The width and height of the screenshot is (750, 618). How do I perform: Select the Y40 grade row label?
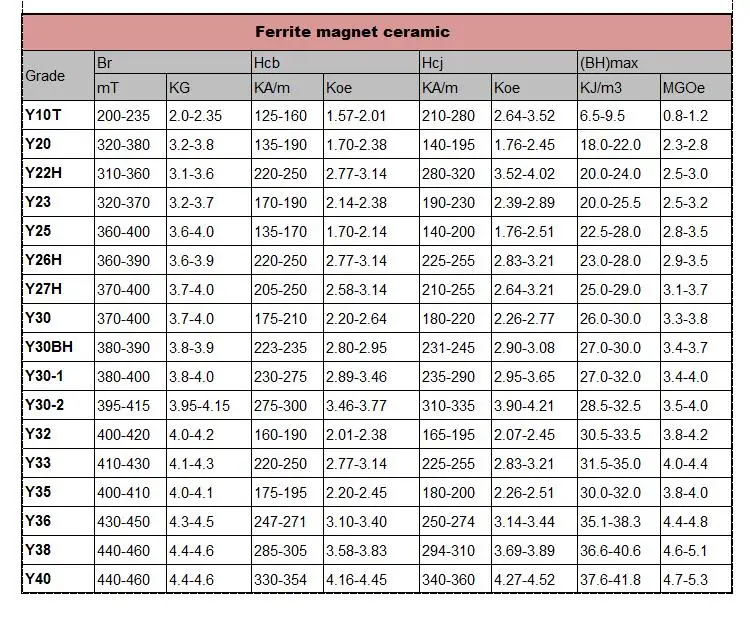[37, 578]
